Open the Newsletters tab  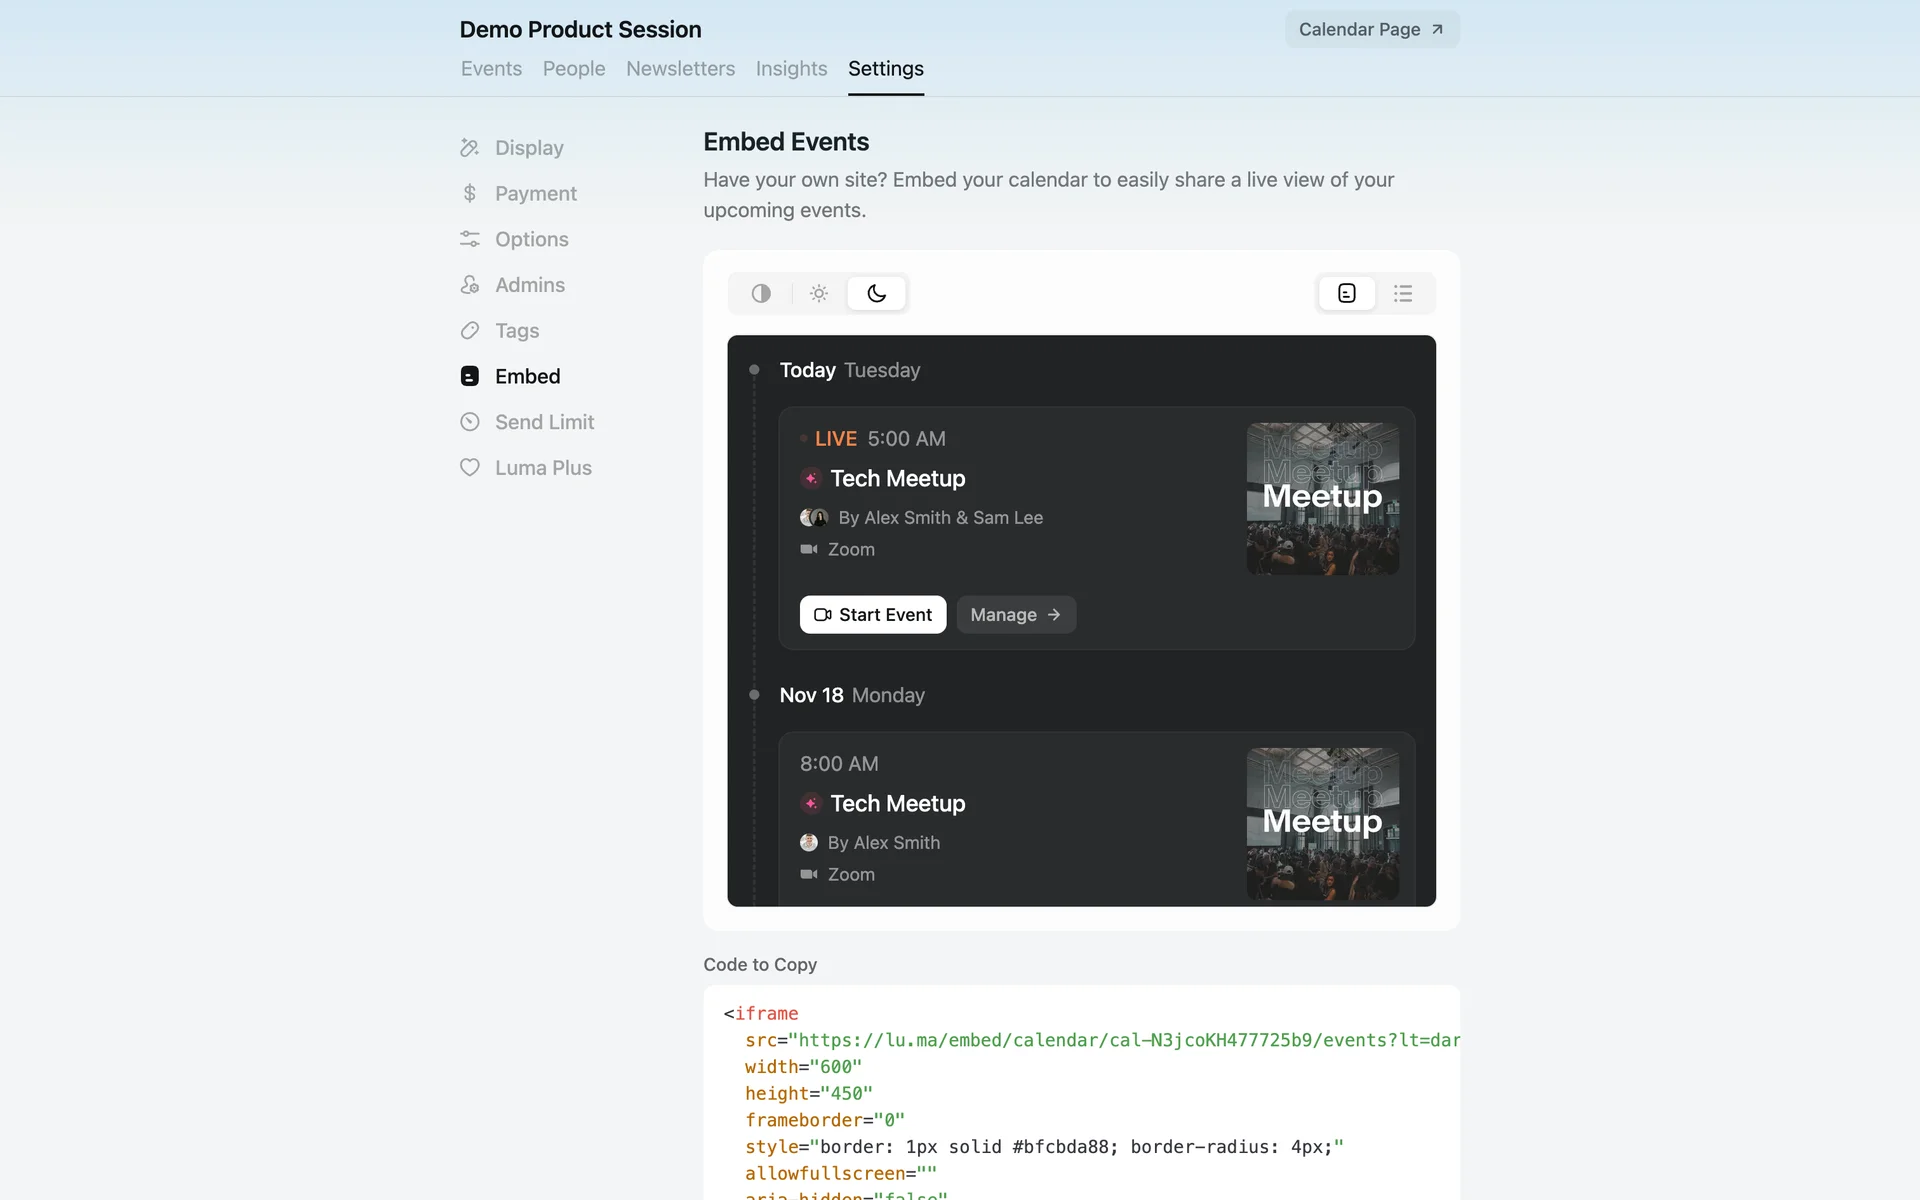(x=680, y=69)
